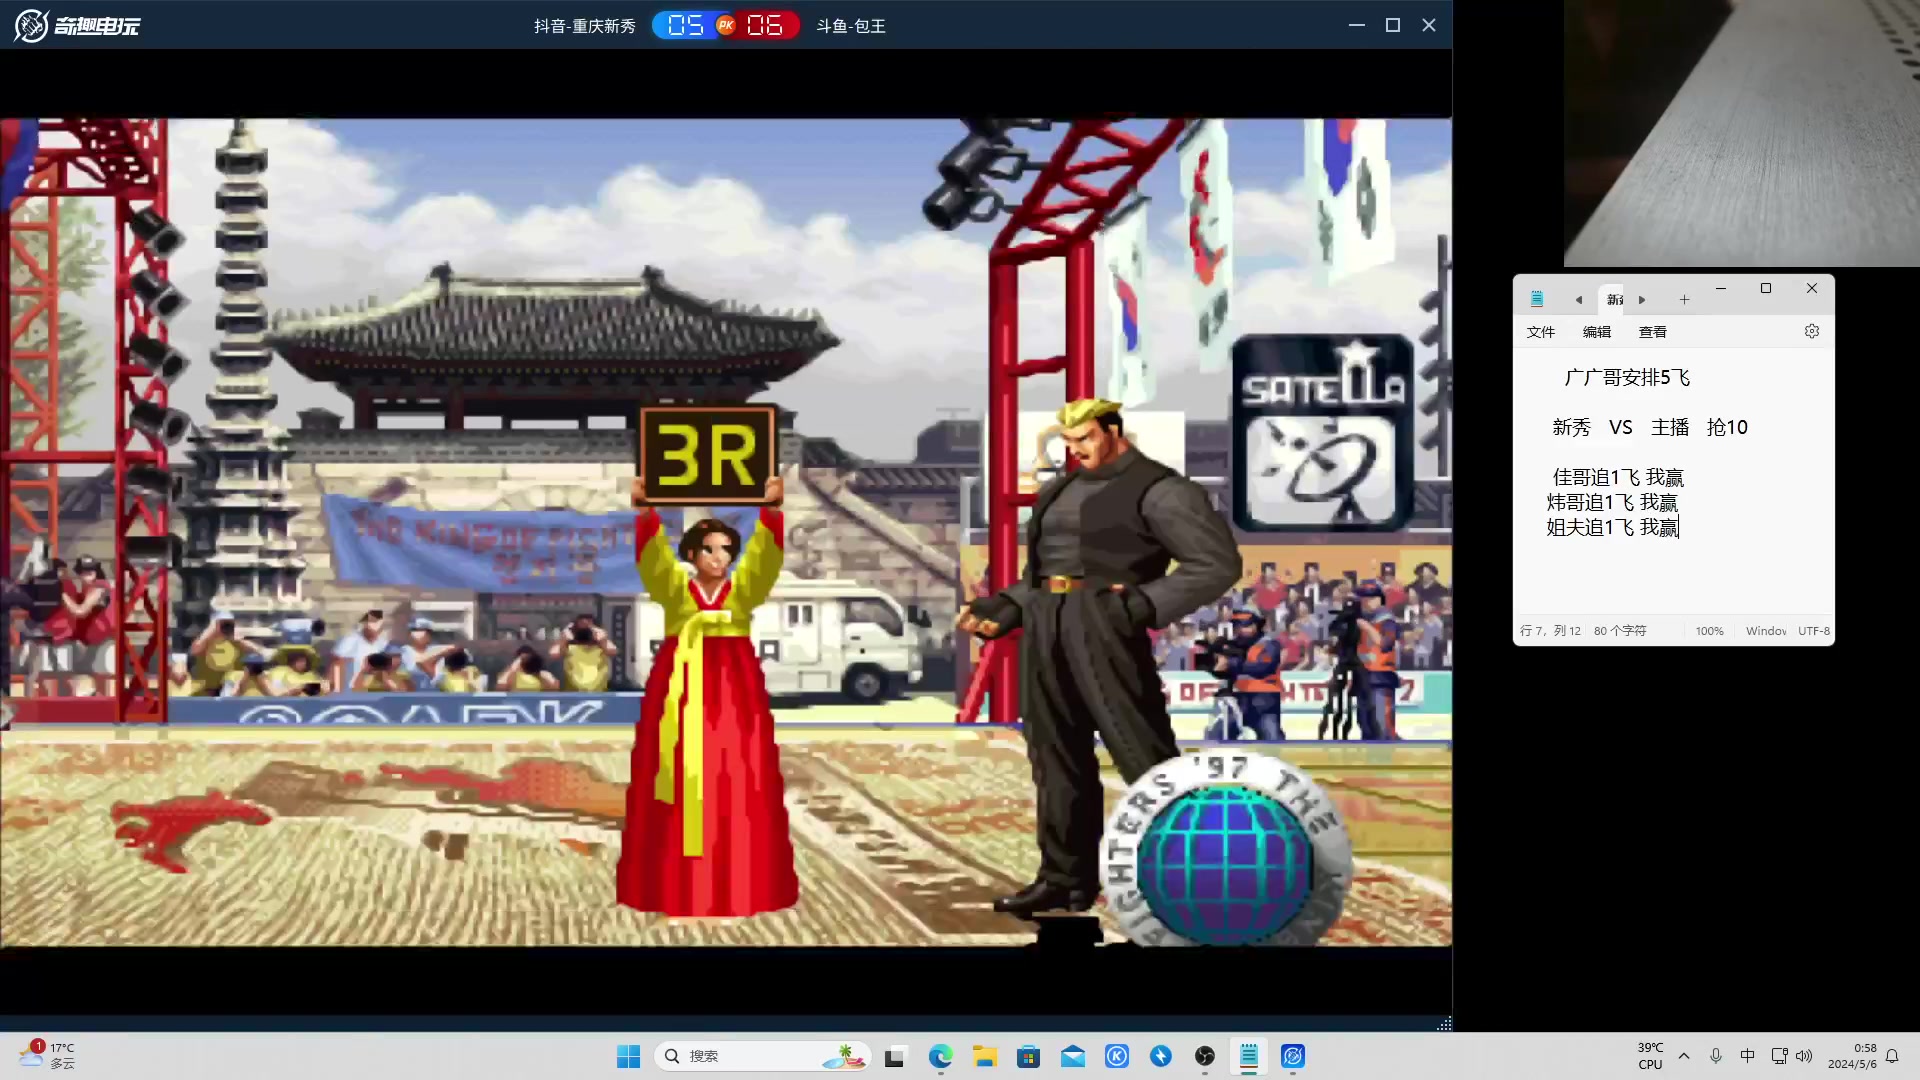Click the line 炜哥追1飞 我赢

[1612, 502]
